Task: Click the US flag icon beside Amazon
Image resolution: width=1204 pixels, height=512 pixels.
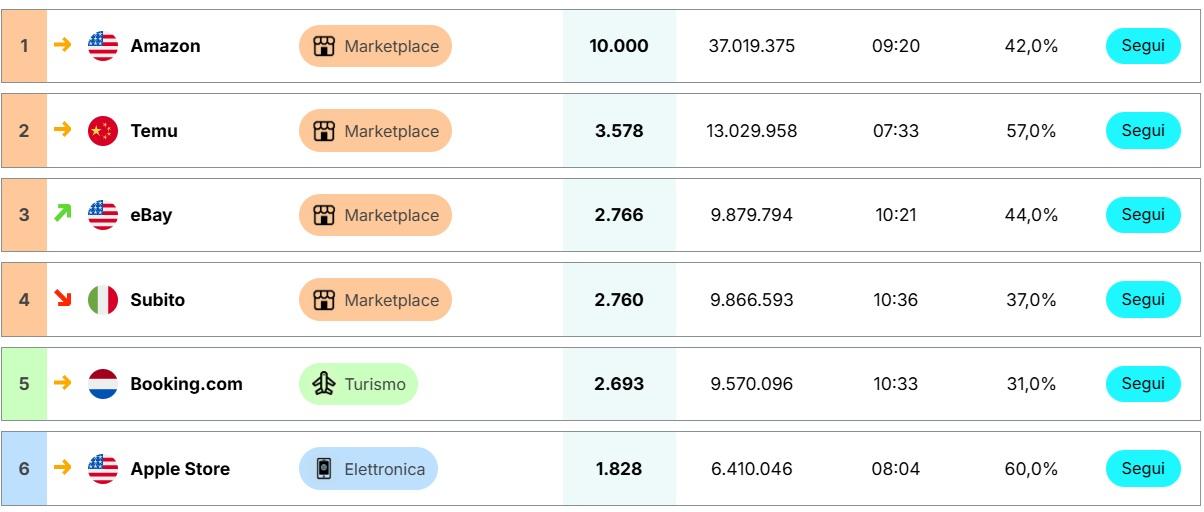Action: pos(103,46)
